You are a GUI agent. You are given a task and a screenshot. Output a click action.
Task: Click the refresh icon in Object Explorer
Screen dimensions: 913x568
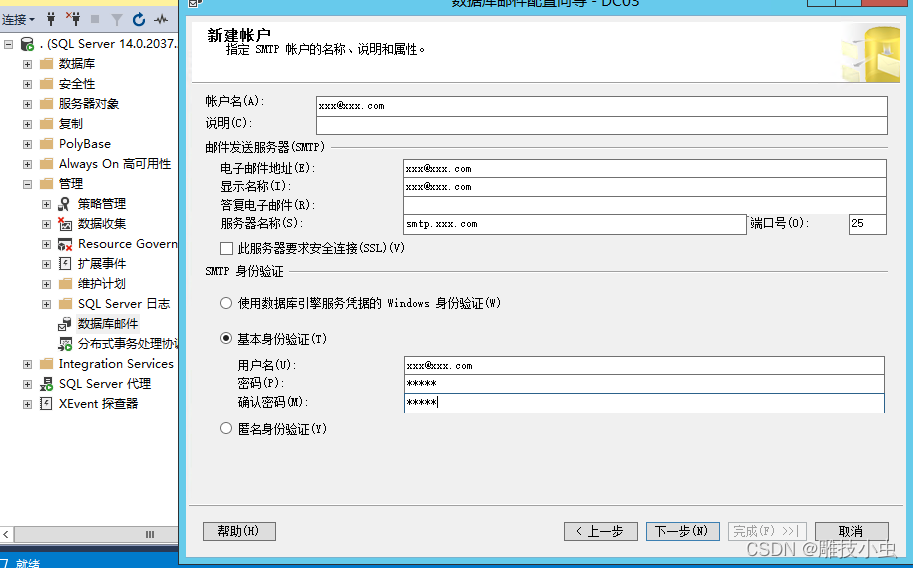139,20
